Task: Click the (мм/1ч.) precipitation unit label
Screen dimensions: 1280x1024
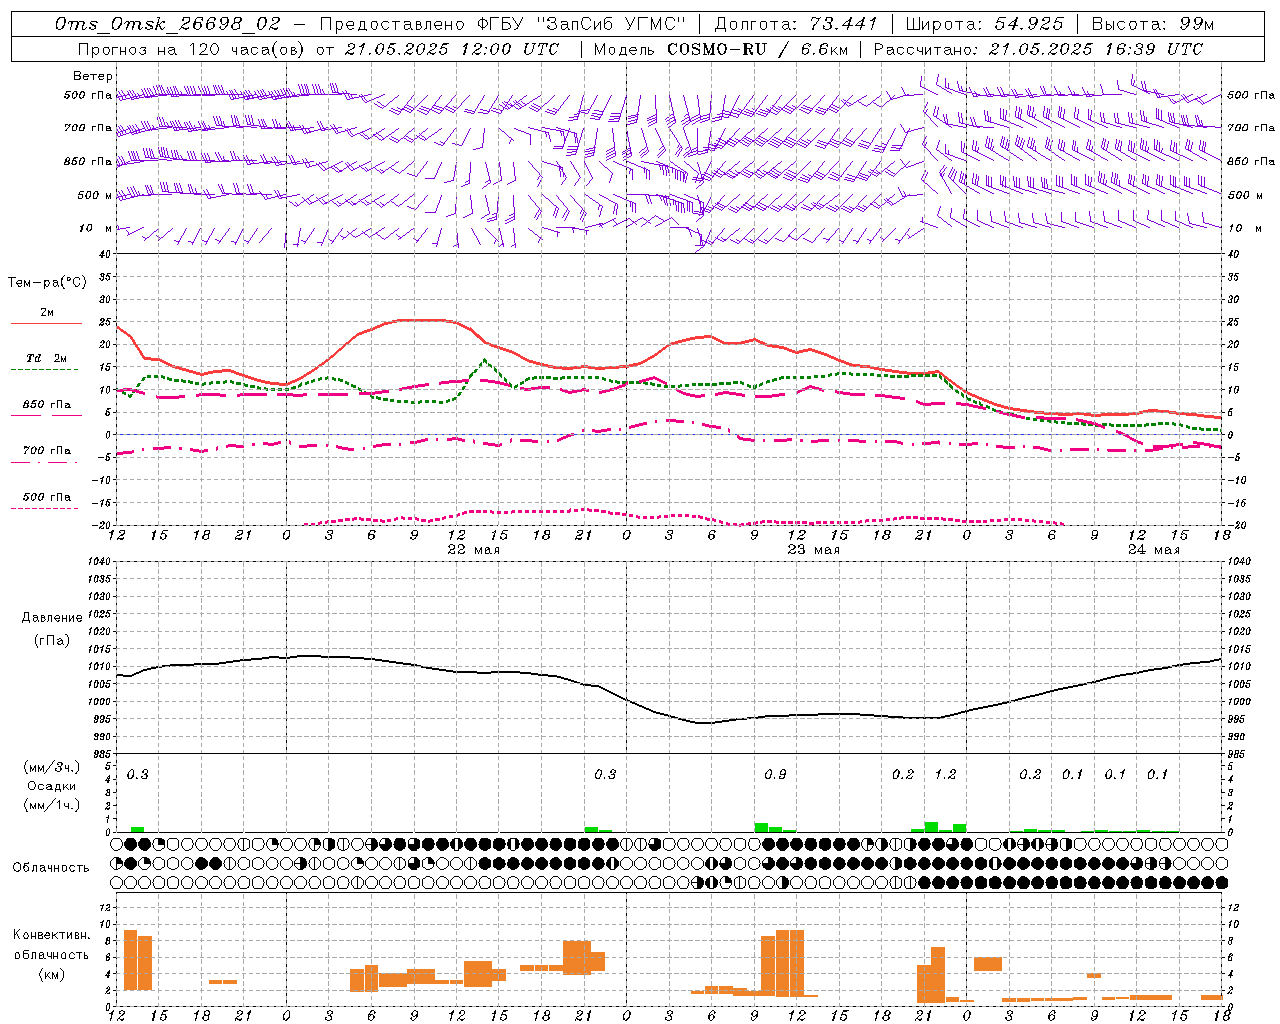Action: (52, 805)
